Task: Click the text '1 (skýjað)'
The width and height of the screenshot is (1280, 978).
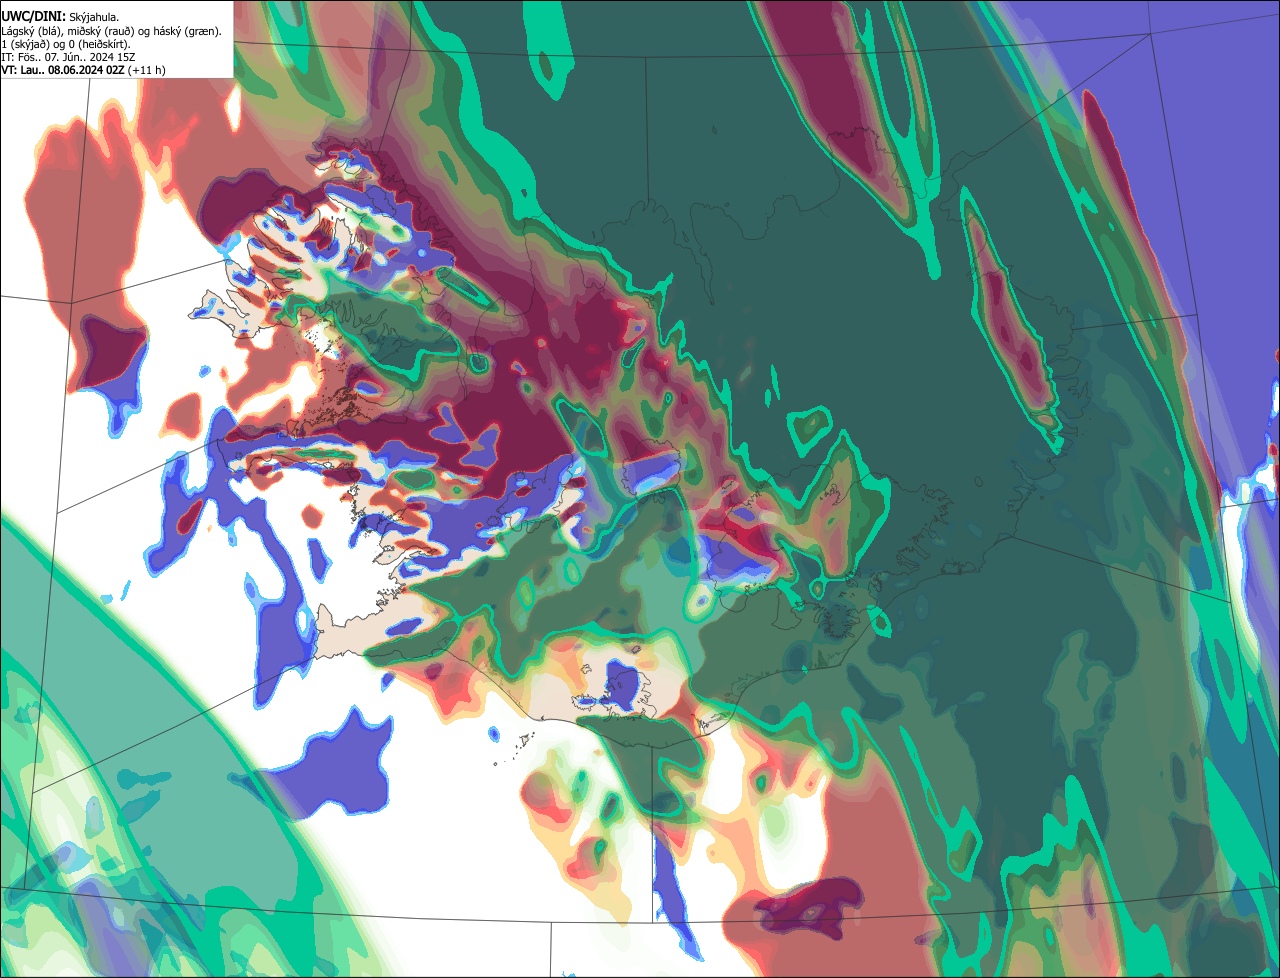Action: pyautogui.click(x=25, y=45)
